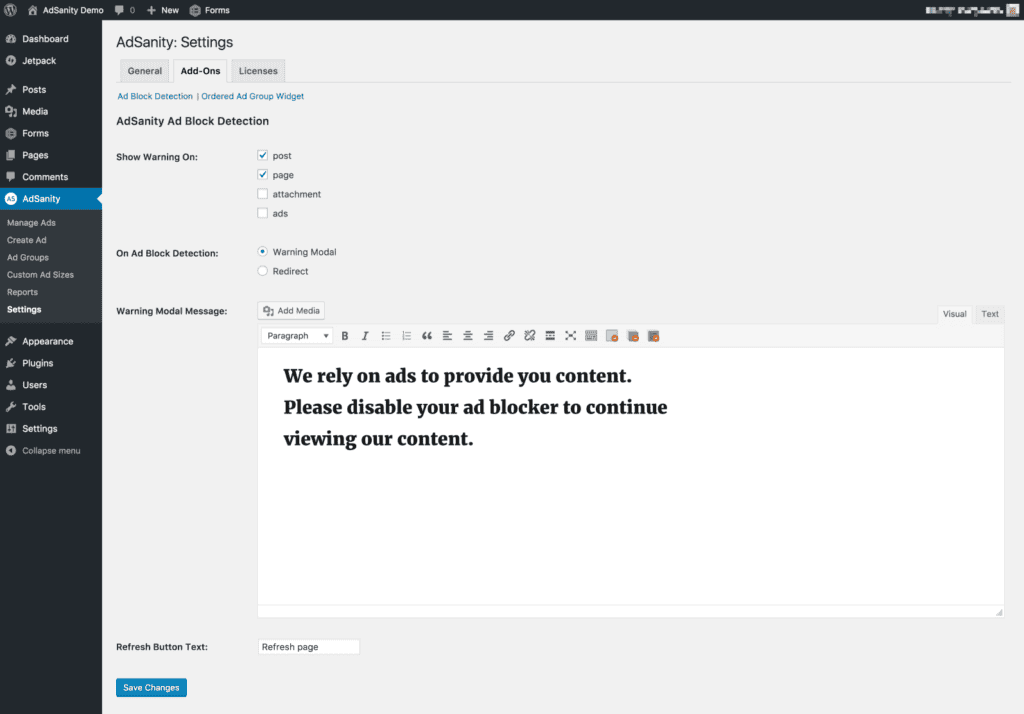
Task: Toggle distraction-free writing mode
Action: click(570, 335)
